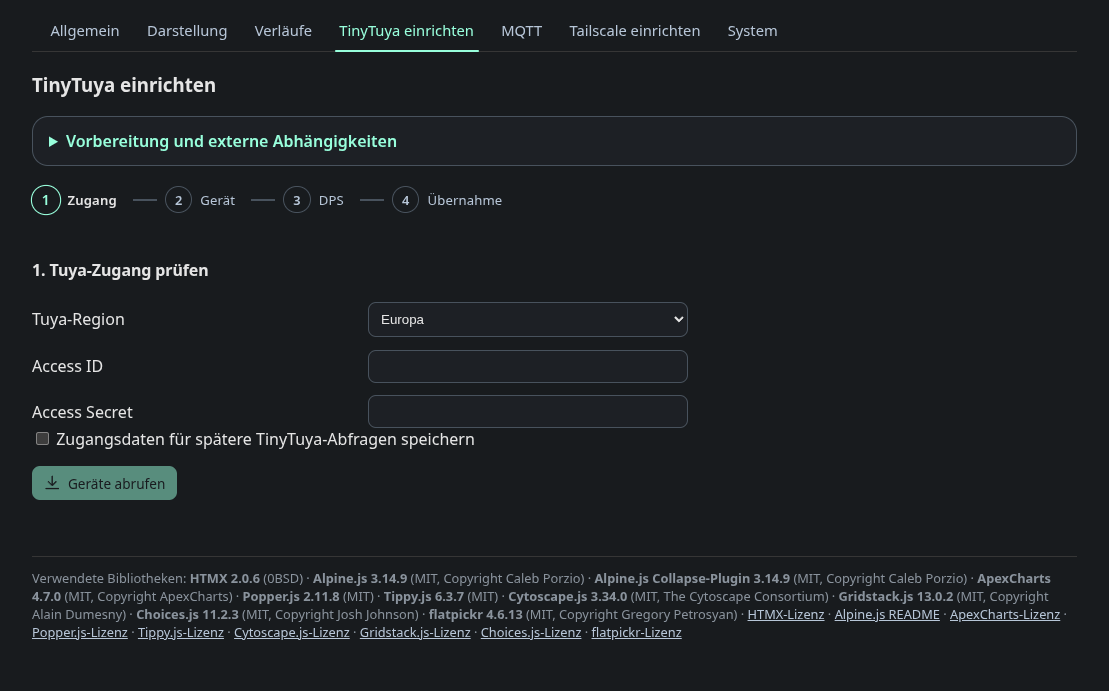1109x691 pixels.
Task: Click 'Choices.js 11.2.3' library text
Action: (x=187, y=615)
